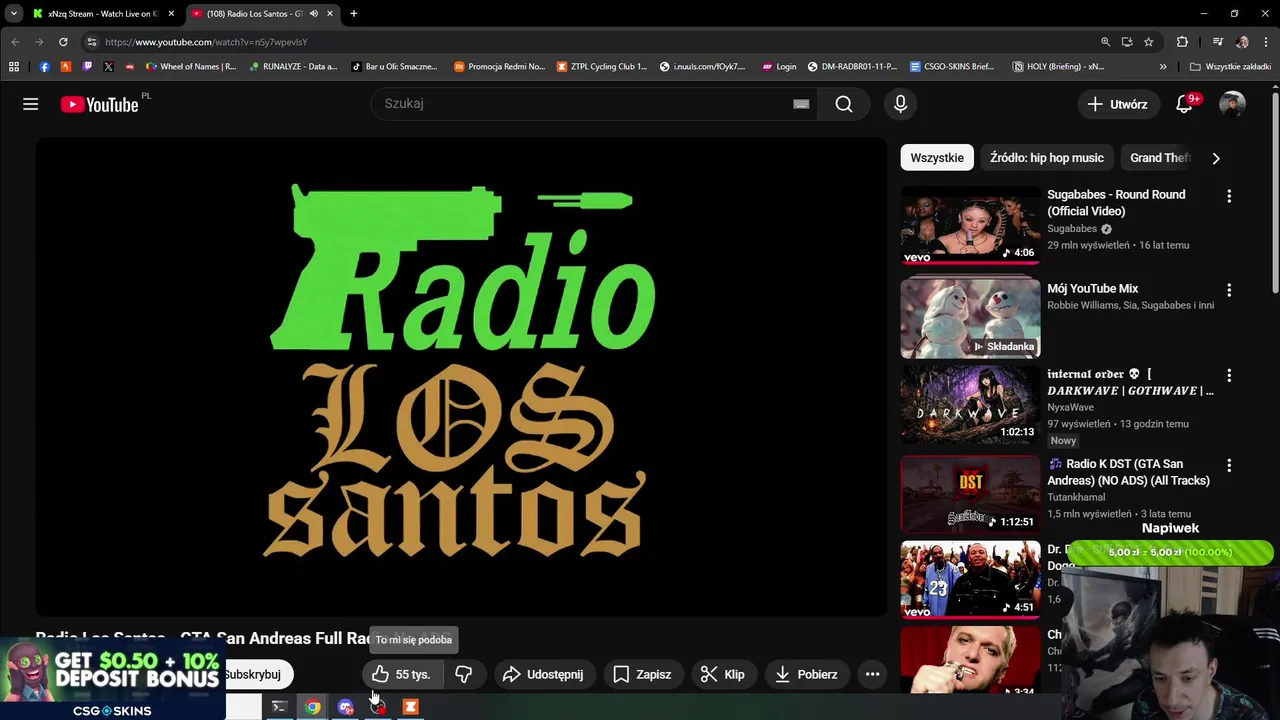1280x720 pixels.
Task: Select the Źródło: hip hop music chip
Action: click(x=1047, y=158)
